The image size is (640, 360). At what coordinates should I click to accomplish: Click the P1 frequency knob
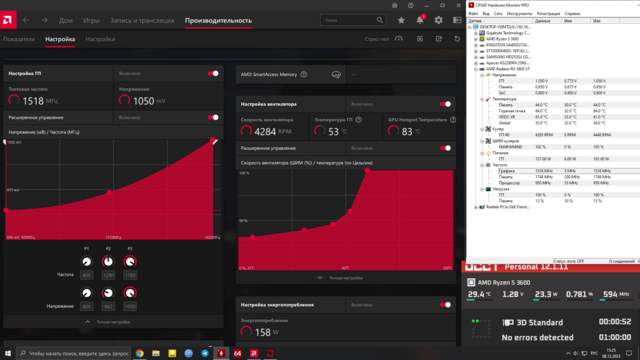tap(87, 262)
